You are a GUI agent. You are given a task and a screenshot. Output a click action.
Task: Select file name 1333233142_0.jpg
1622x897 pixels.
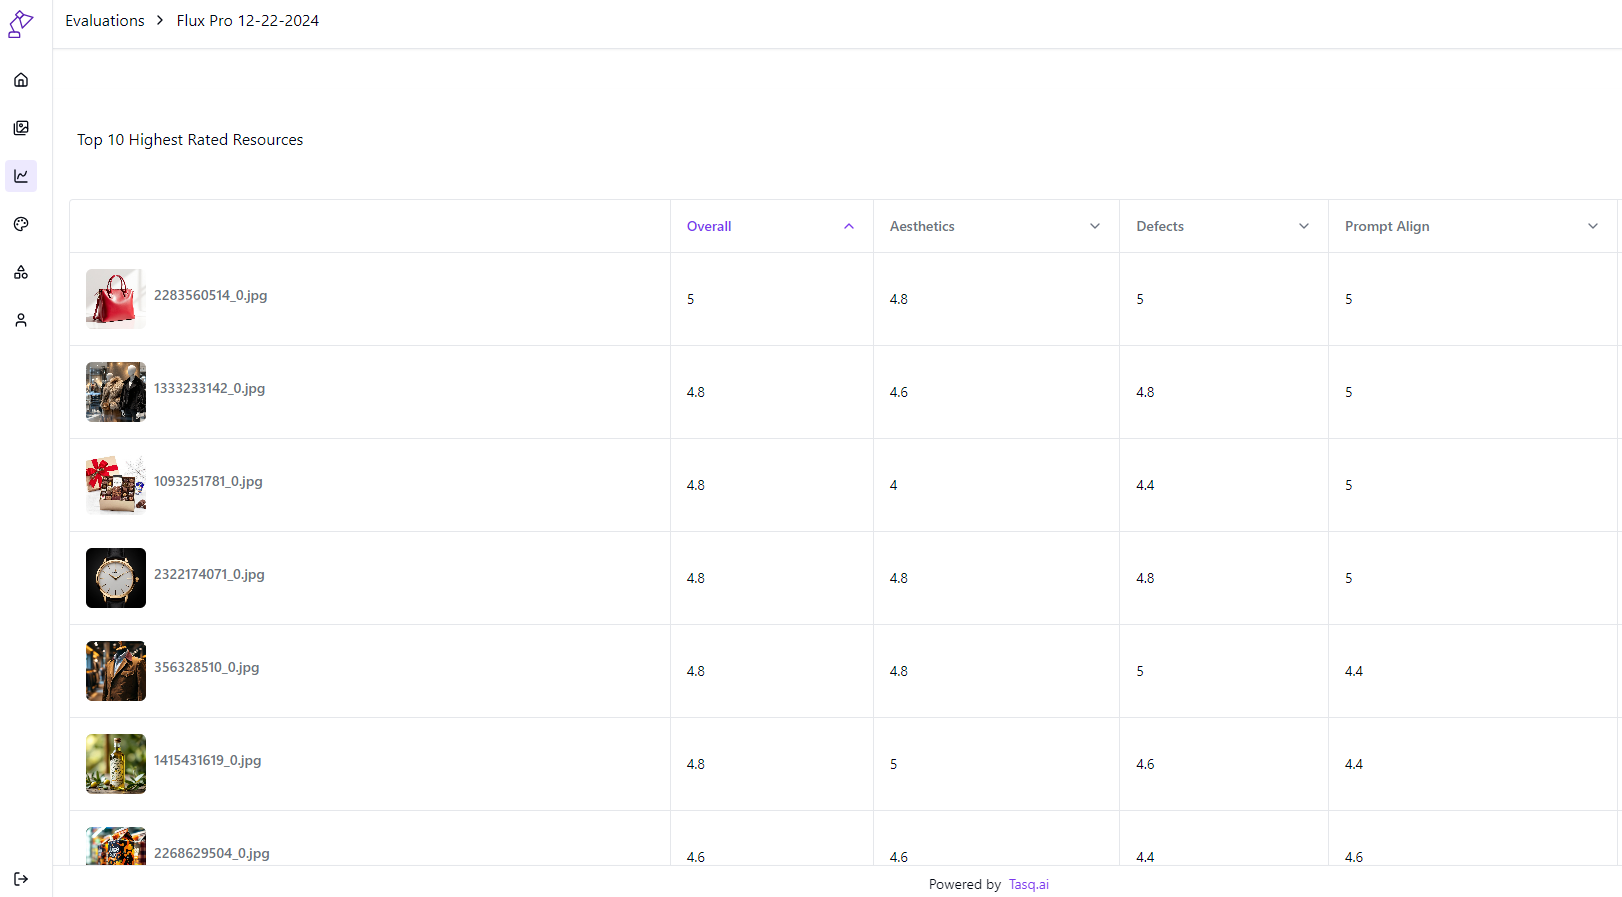pyautogui.click(x=209, y=388)
